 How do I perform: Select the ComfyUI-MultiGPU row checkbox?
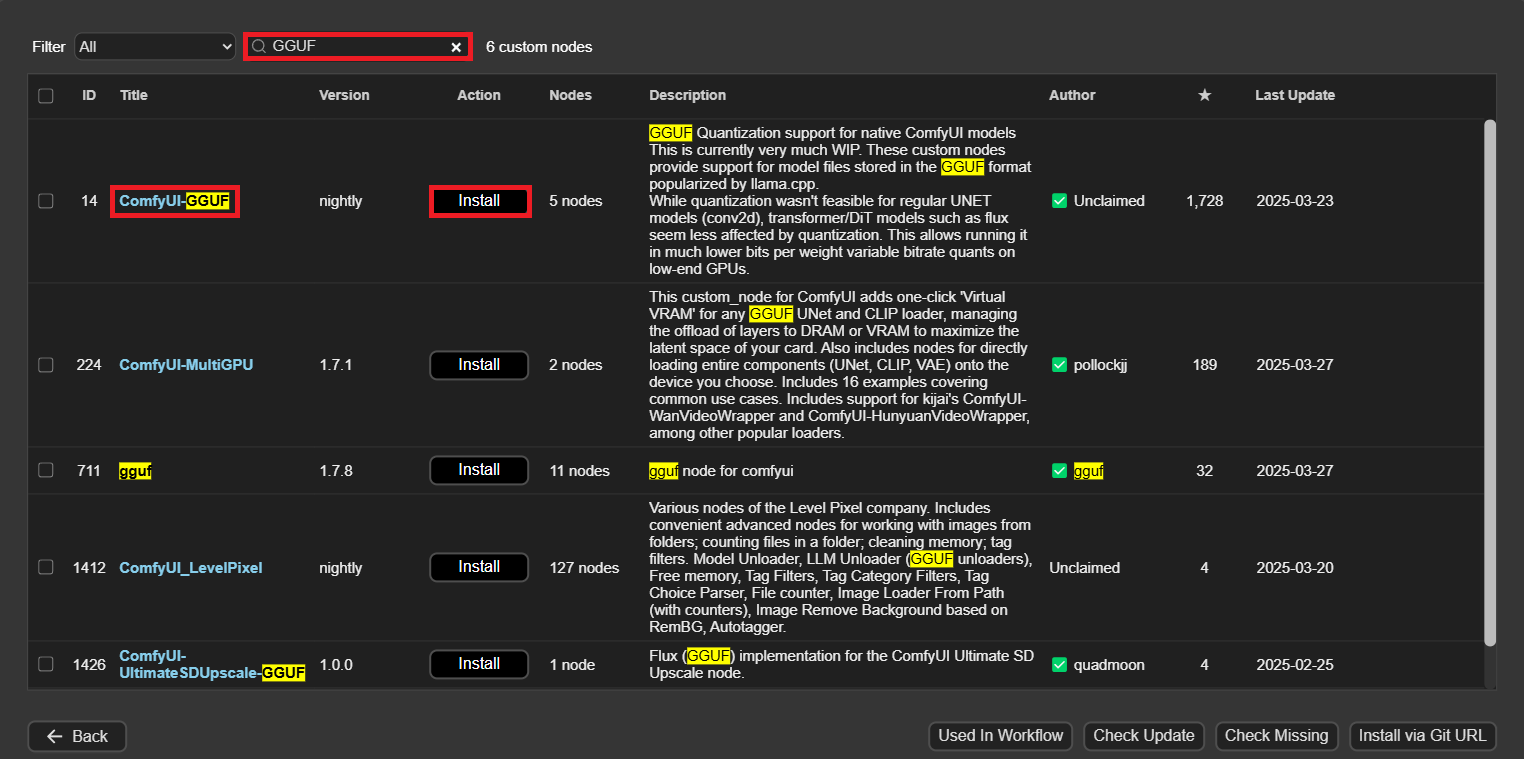(46, 365)
